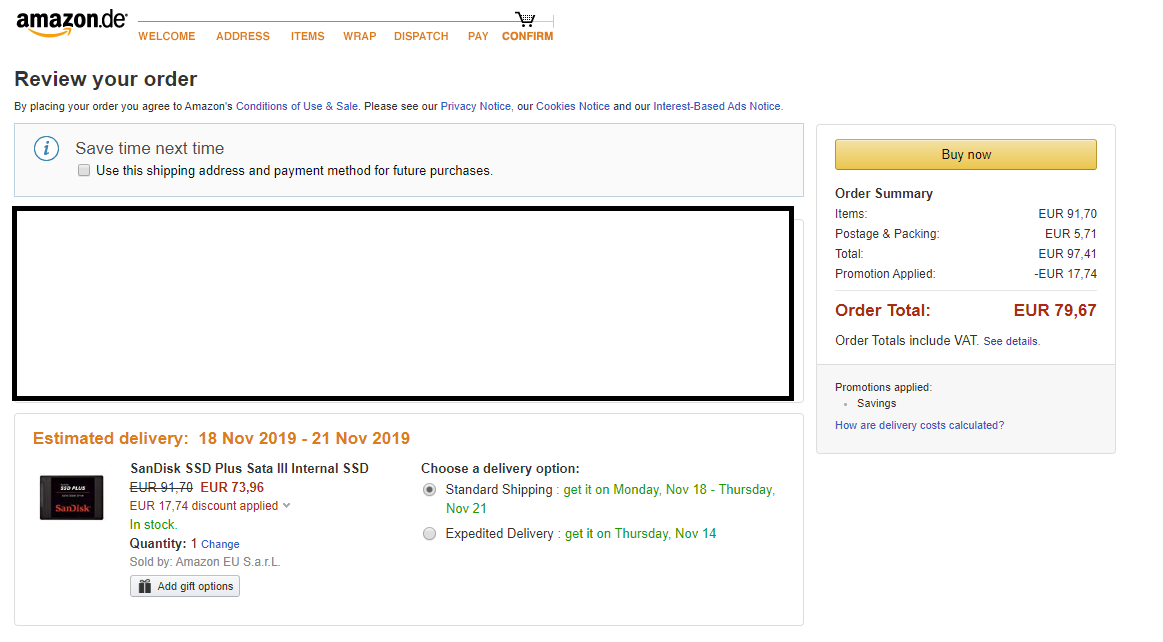1163x642 pixels.
Task: Switch to the PAY checkout step
Action: [x=478, y=36]
